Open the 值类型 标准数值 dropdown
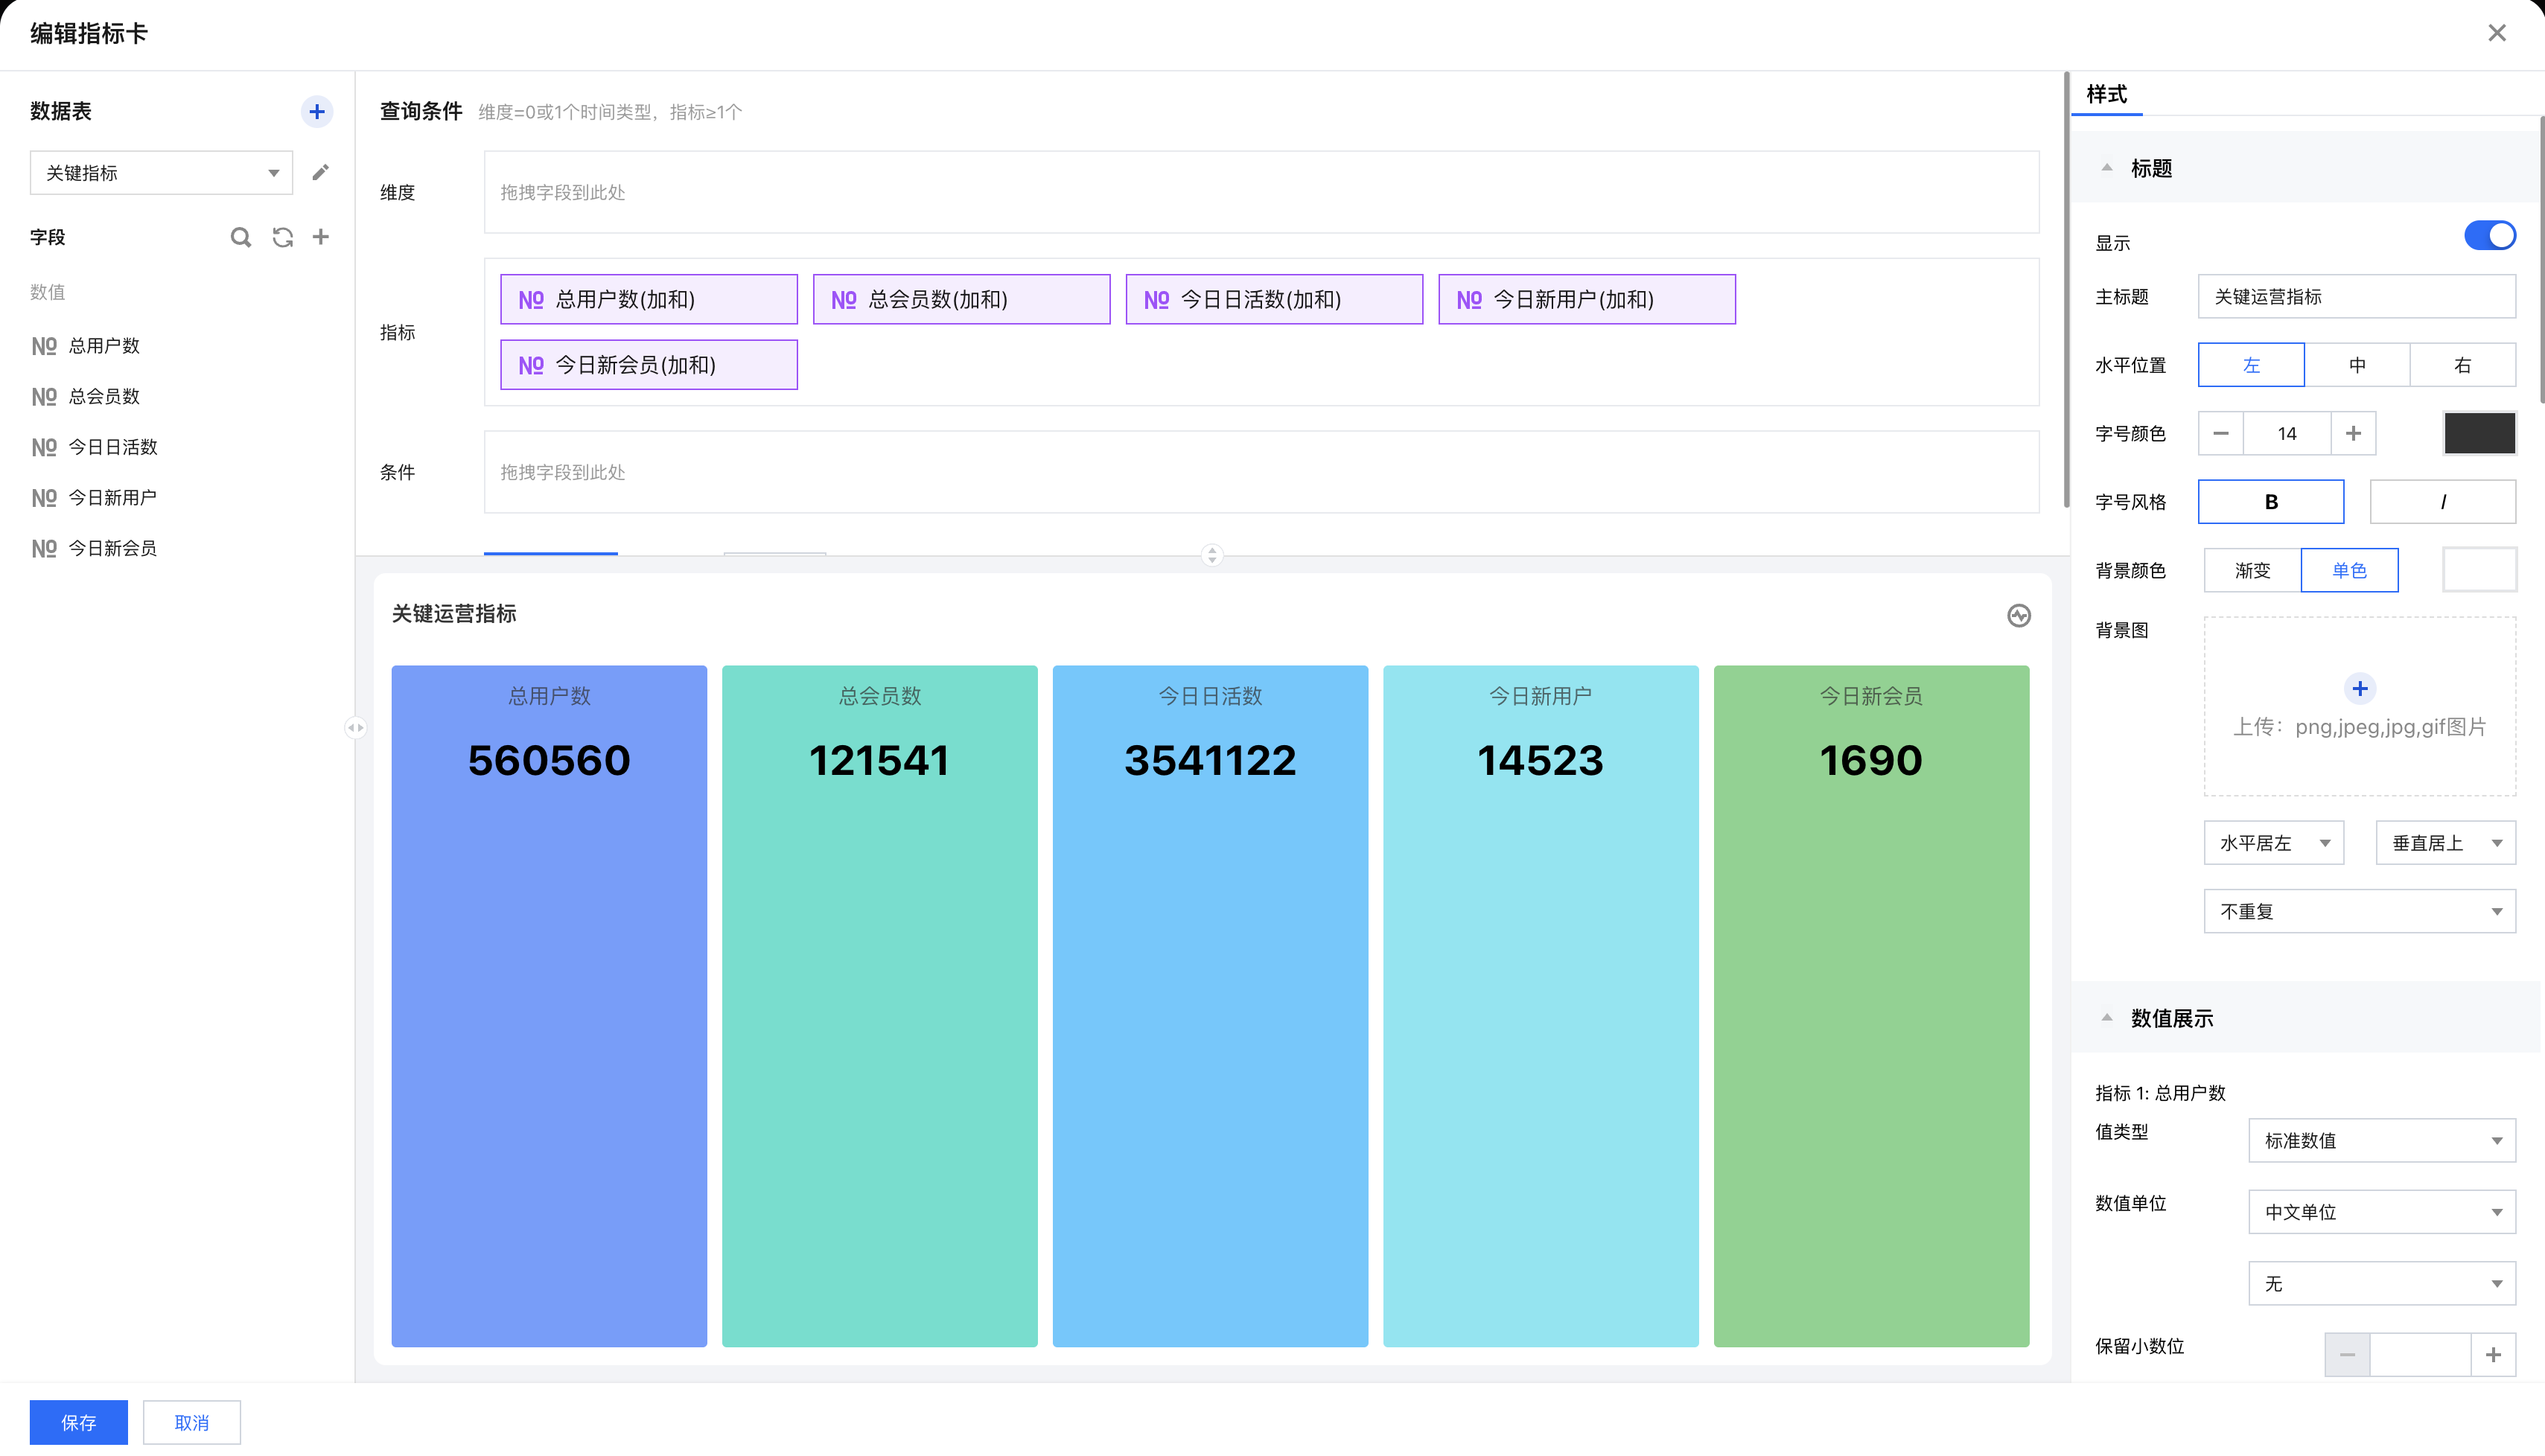The width and height of the screenshot is (2545, 1456). [2381, 1140]
